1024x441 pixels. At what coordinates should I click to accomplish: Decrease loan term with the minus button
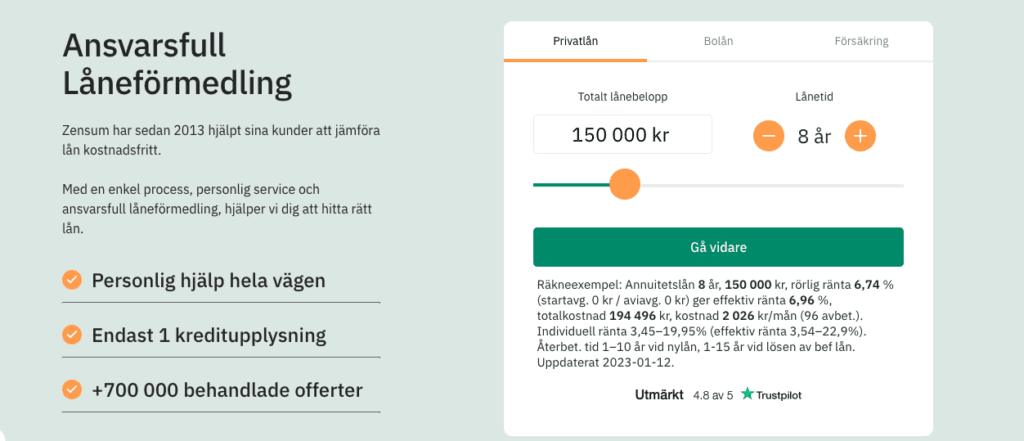click(768, 136)
